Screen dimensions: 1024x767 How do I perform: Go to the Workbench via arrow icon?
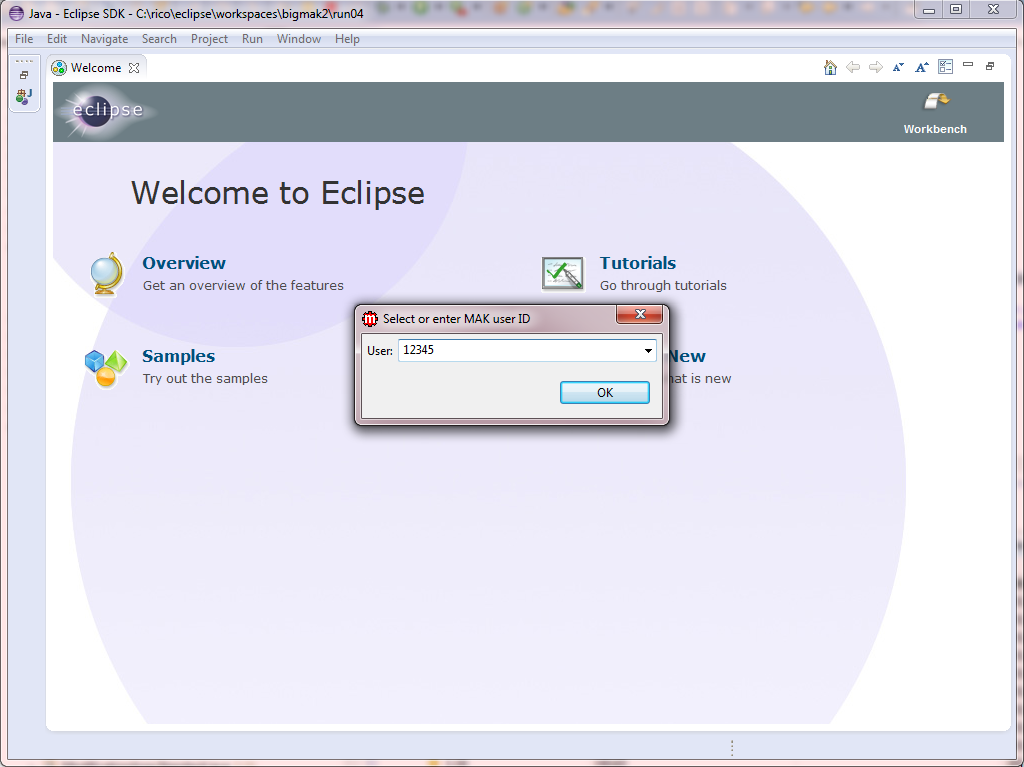935,102
